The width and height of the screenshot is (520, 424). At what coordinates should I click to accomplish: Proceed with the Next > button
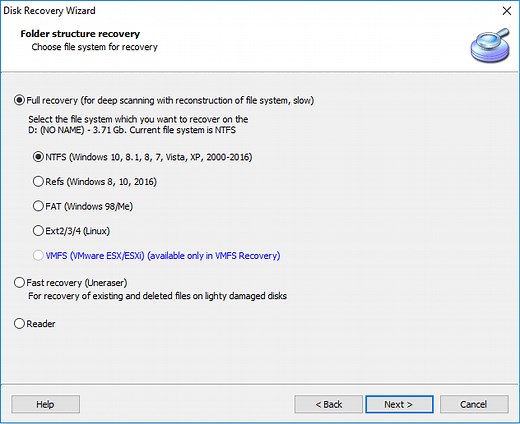(399, 404)
